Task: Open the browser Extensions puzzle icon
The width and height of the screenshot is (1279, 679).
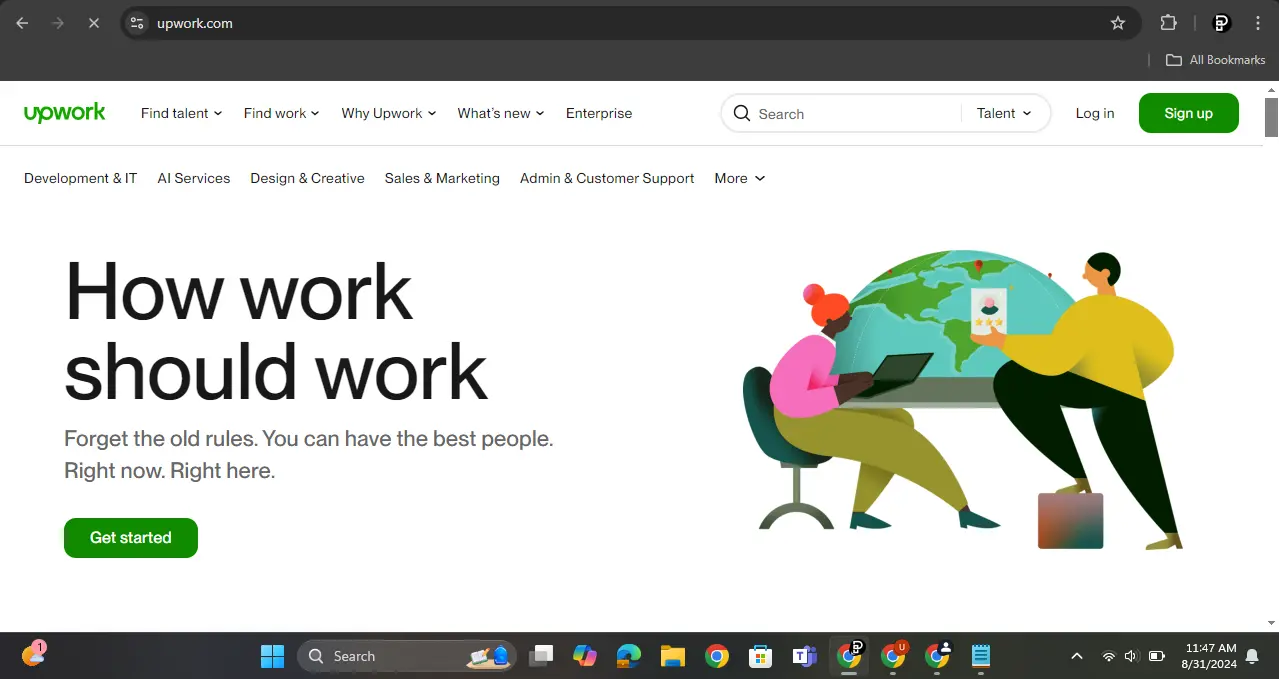Action: pyautogui.click(x=1168, y=23)
